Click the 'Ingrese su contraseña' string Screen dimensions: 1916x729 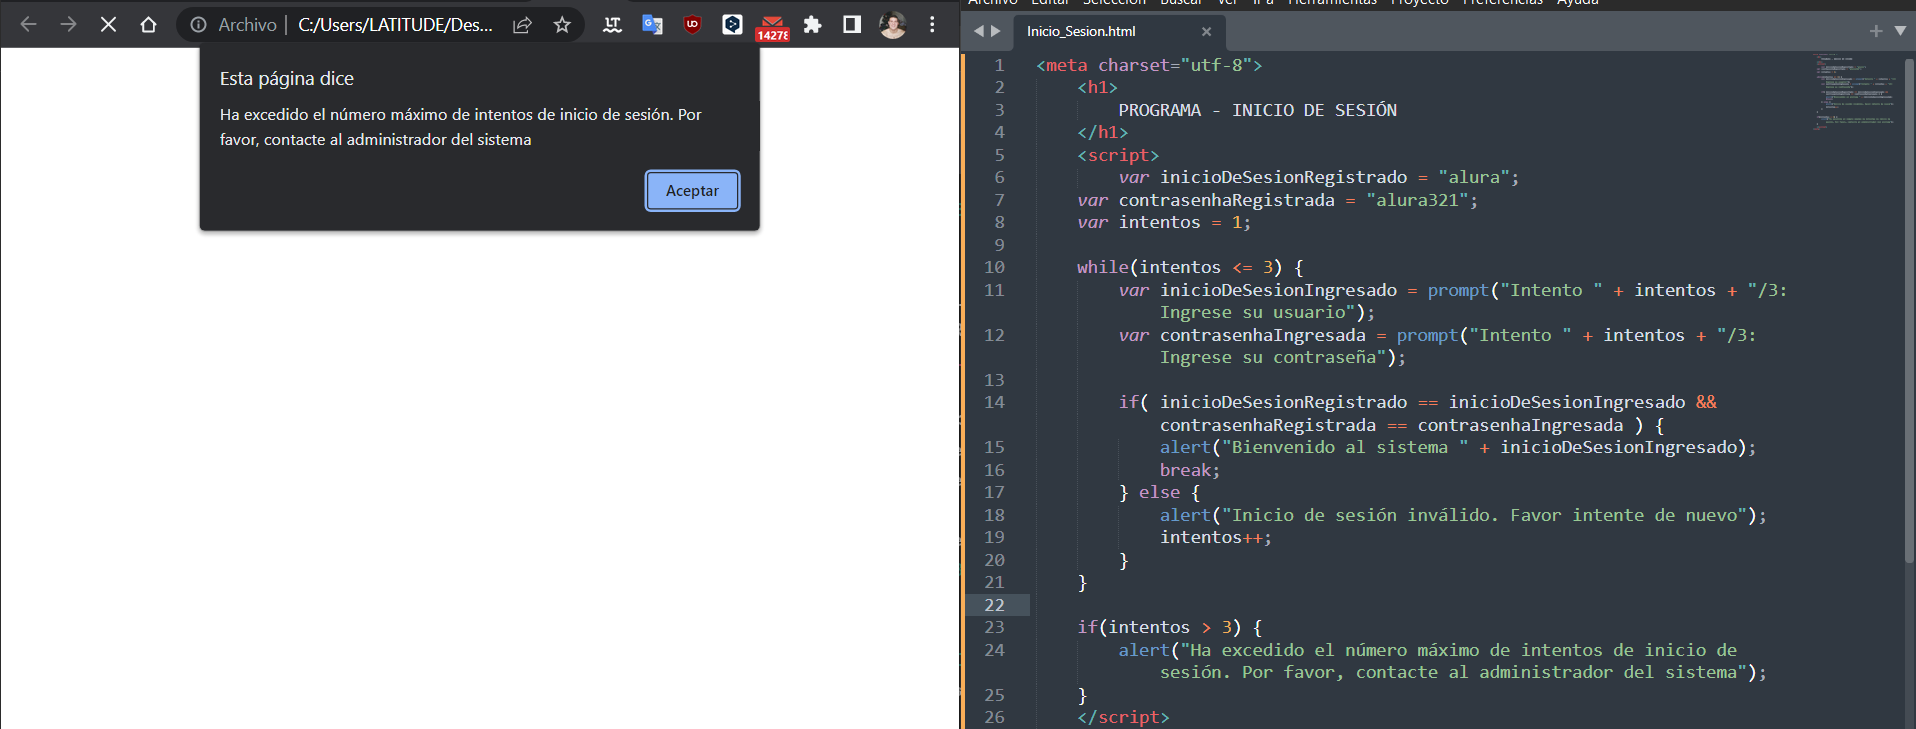(1272, 357)
